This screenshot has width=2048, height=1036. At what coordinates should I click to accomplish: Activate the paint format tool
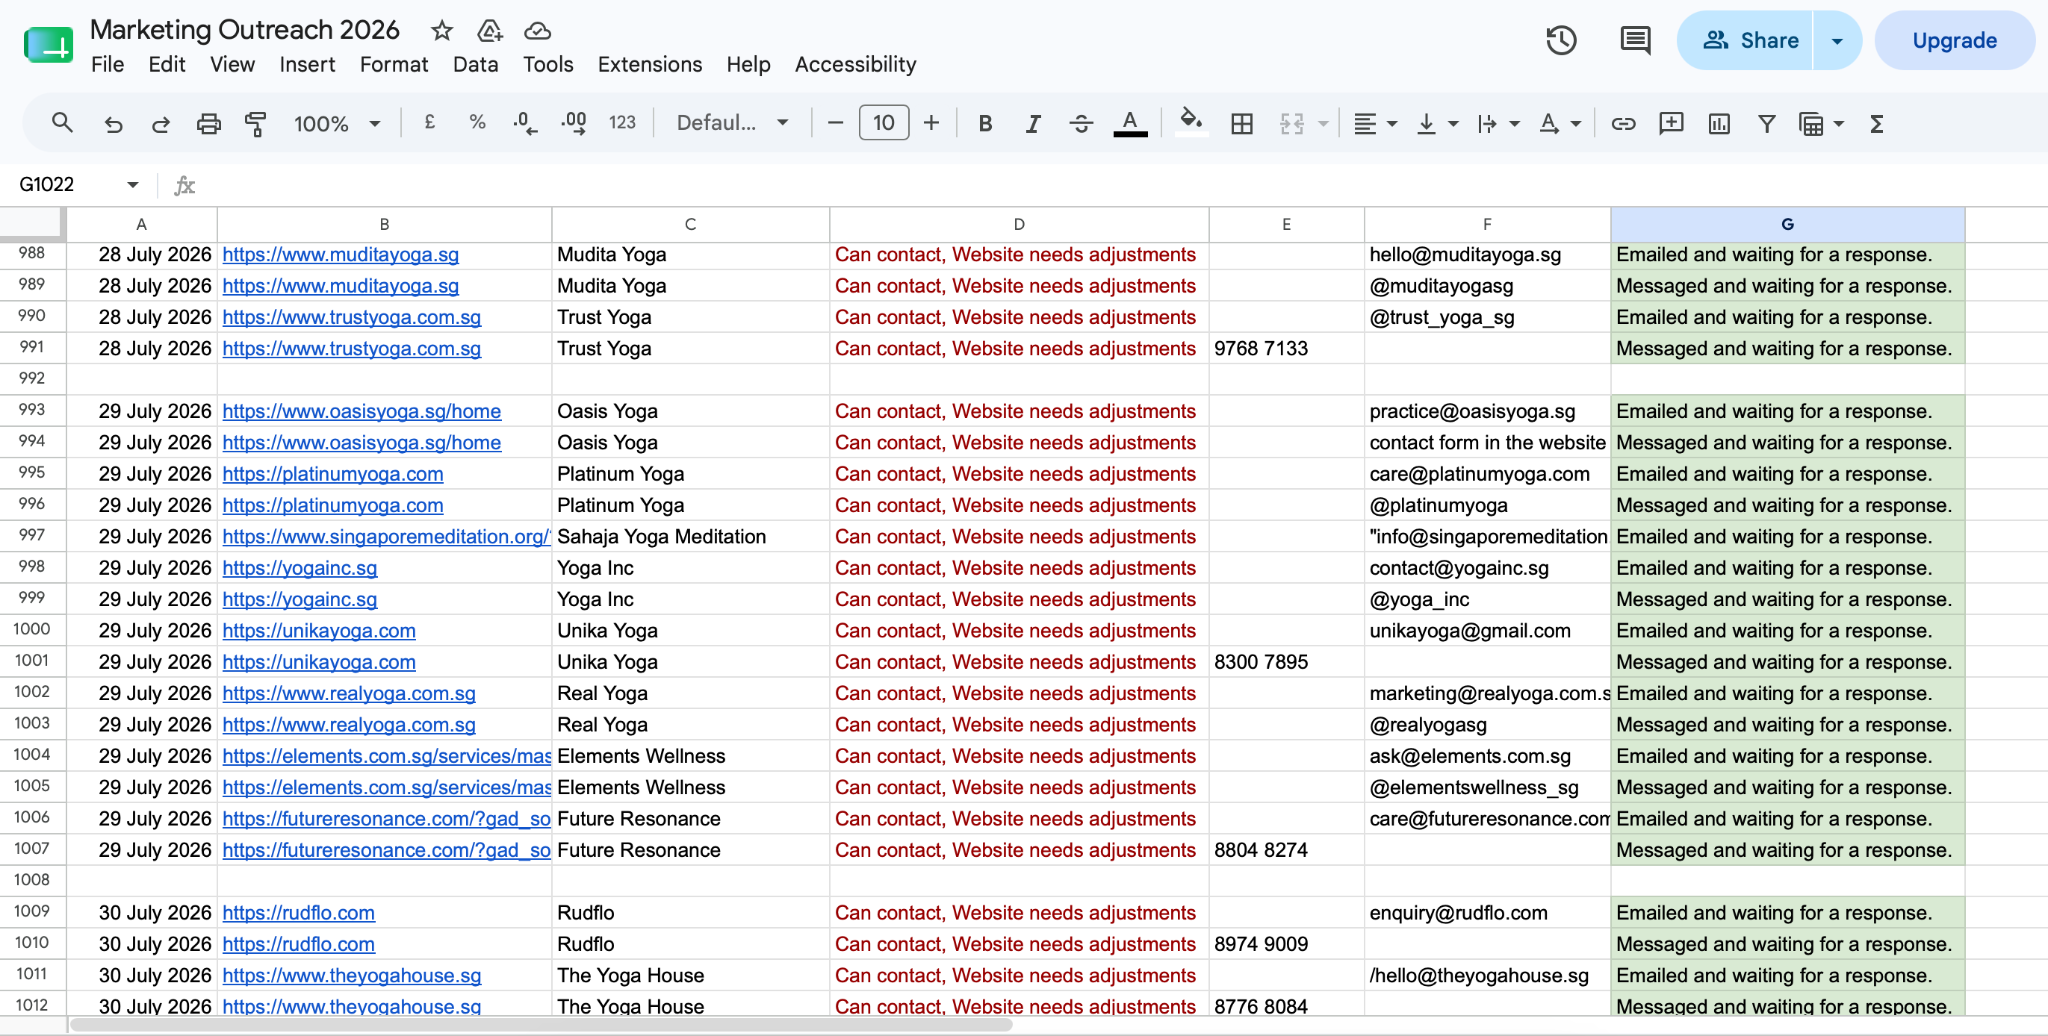coord(256,124)
